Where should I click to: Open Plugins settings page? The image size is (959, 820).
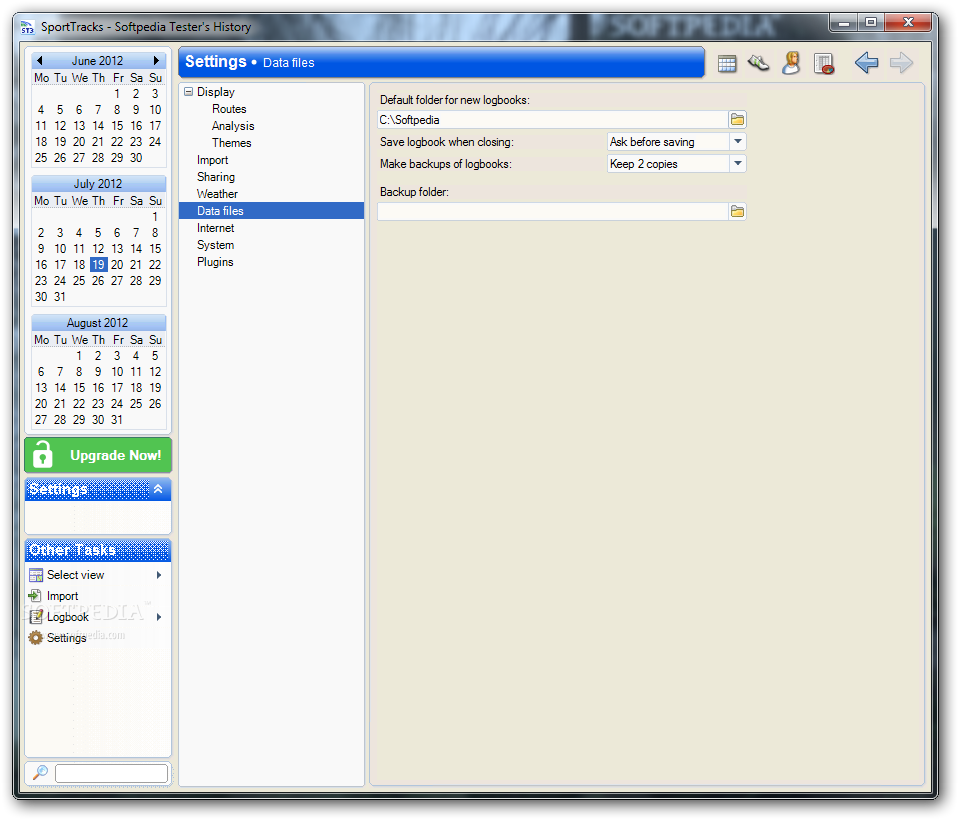215,262
